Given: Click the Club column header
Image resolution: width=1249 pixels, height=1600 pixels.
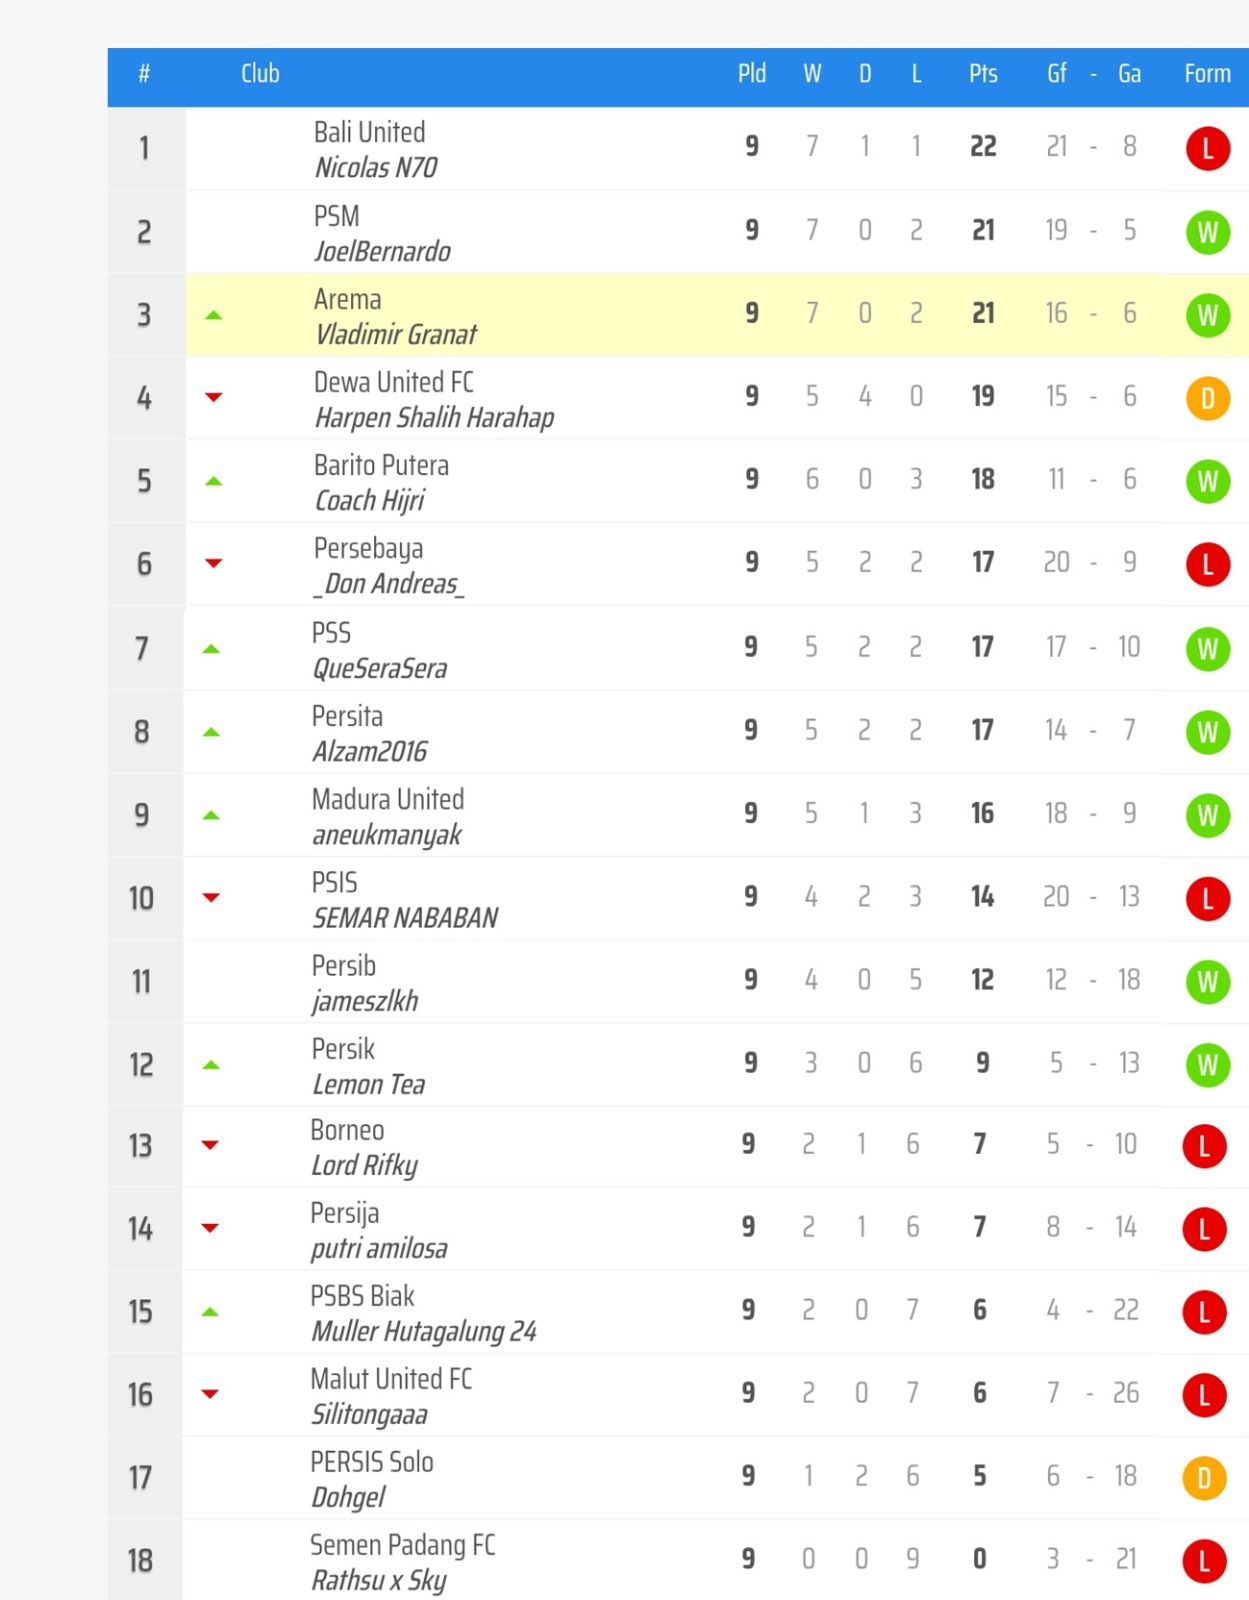Looking at the screenshot, I should pos(260,74).
